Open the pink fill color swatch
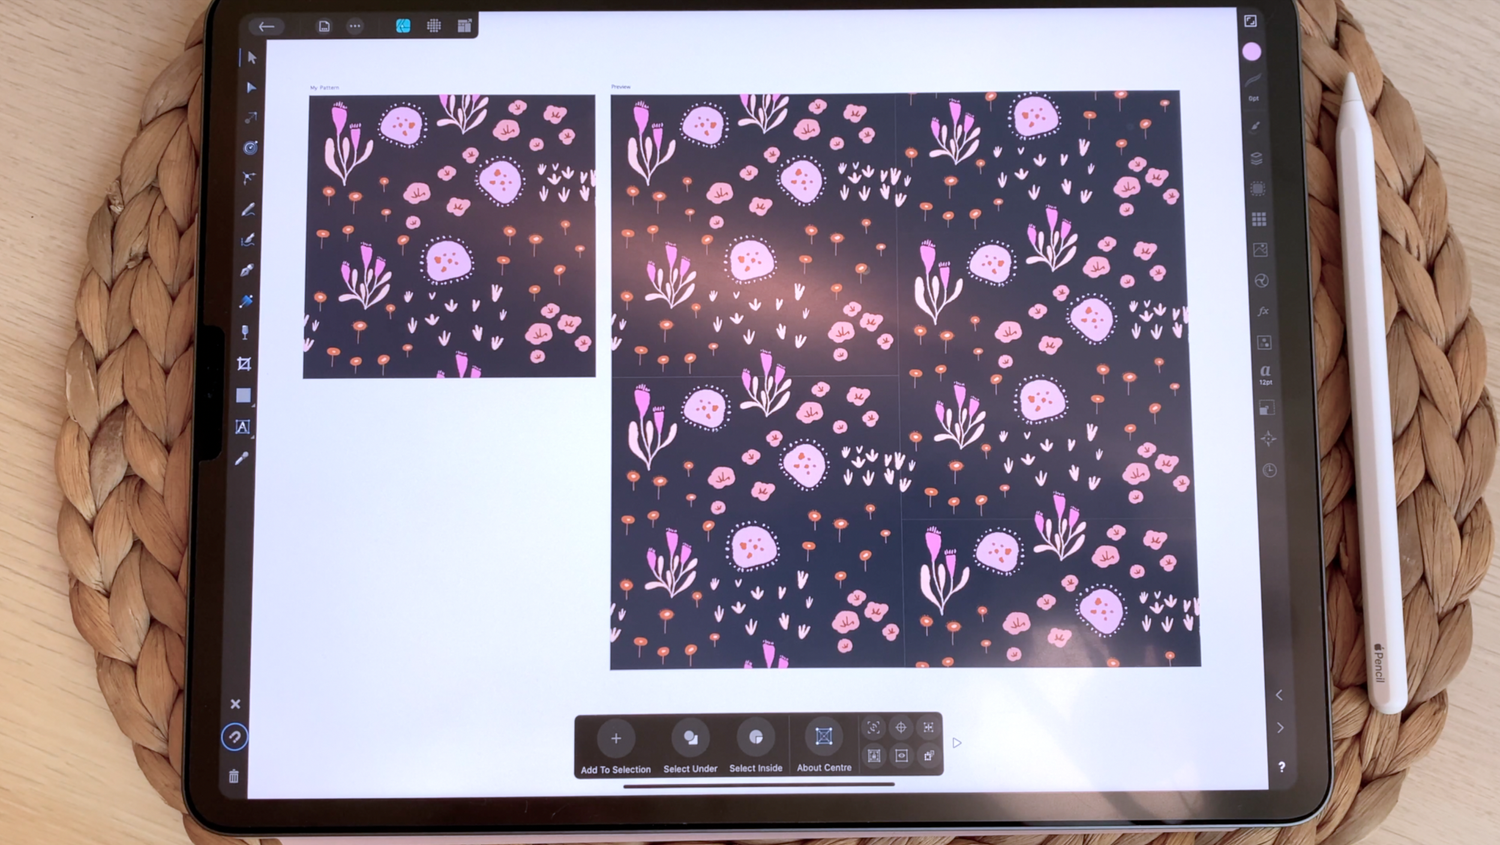 click(1253, 52)
